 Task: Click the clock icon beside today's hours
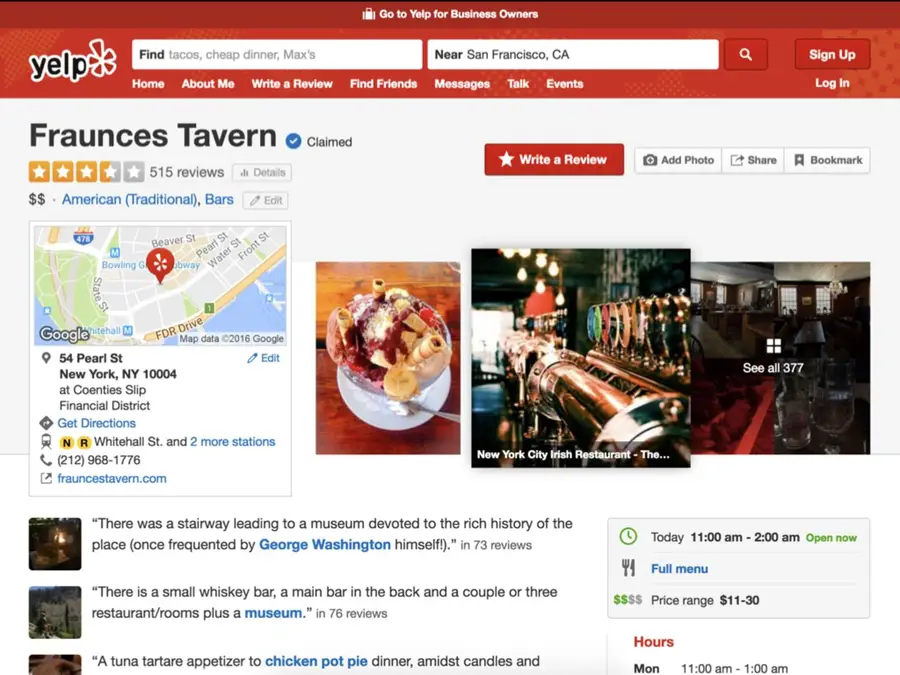pos(629,537)
